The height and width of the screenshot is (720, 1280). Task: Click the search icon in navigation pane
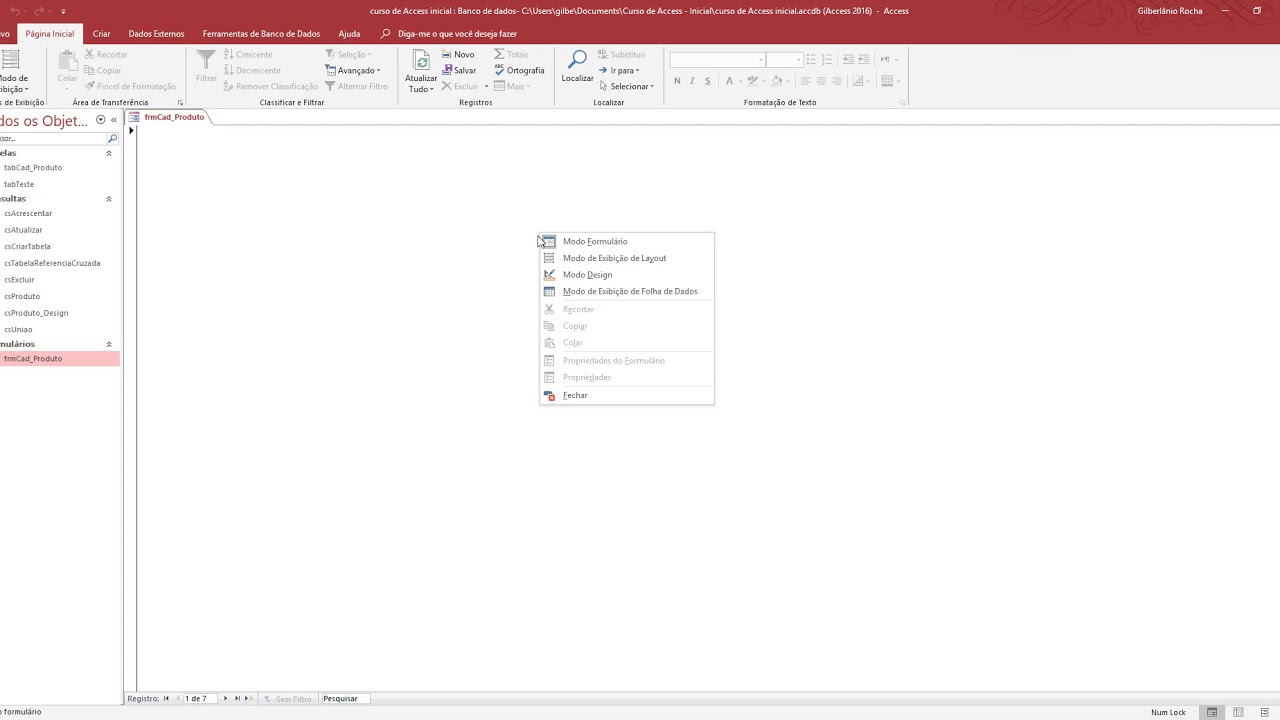tap(112, 138)
